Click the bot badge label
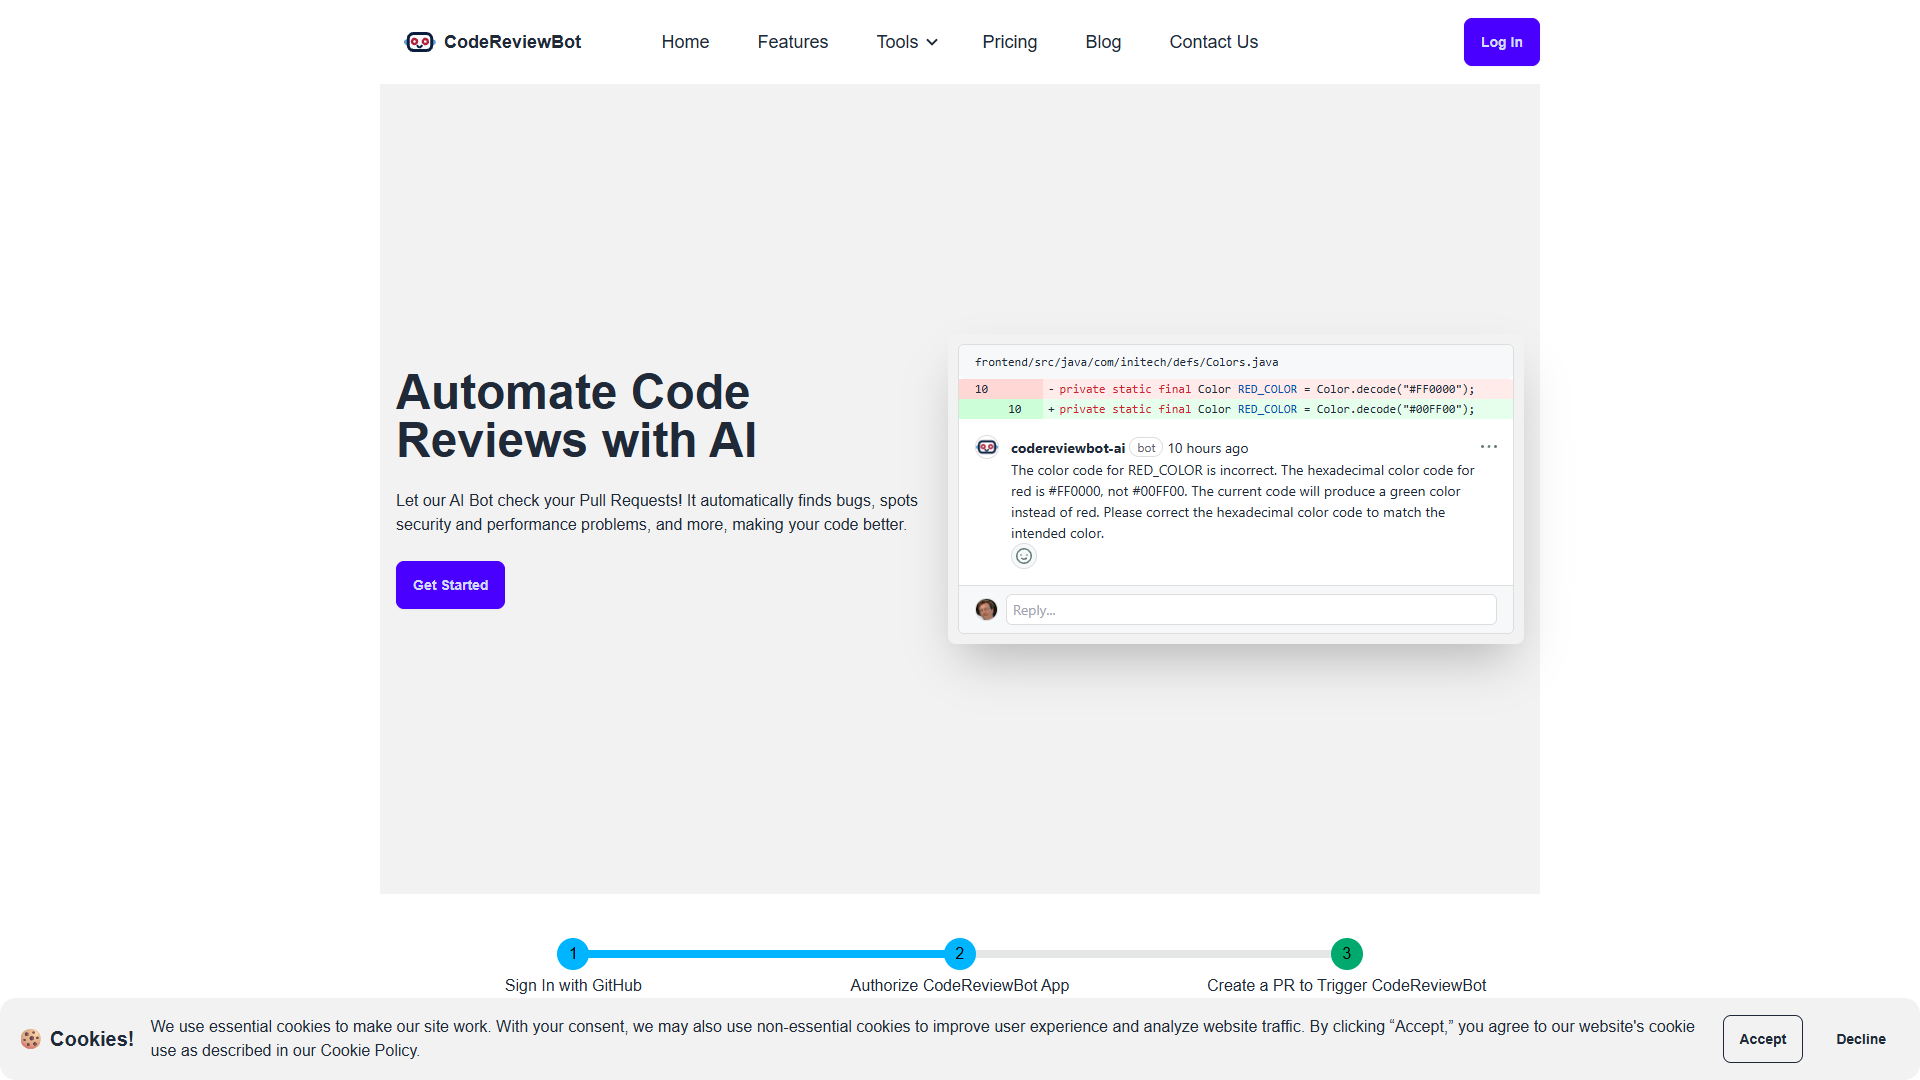 click(1146, 448)
